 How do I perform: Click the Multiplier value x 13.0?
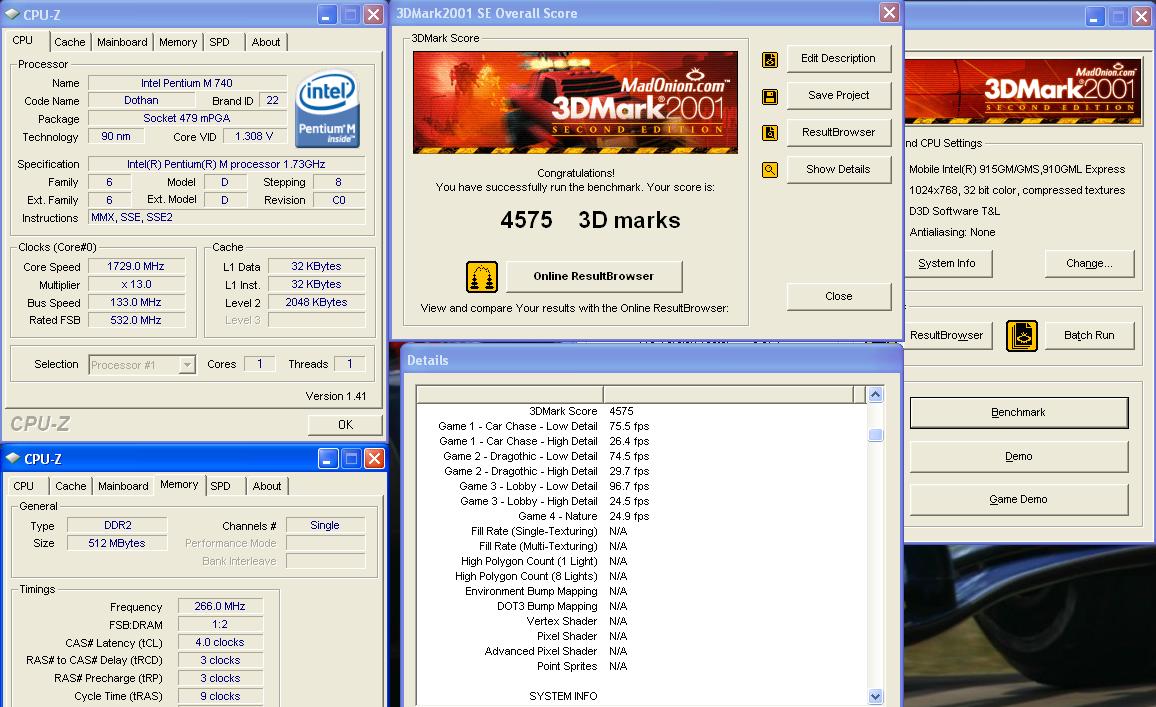pos(136,285)
